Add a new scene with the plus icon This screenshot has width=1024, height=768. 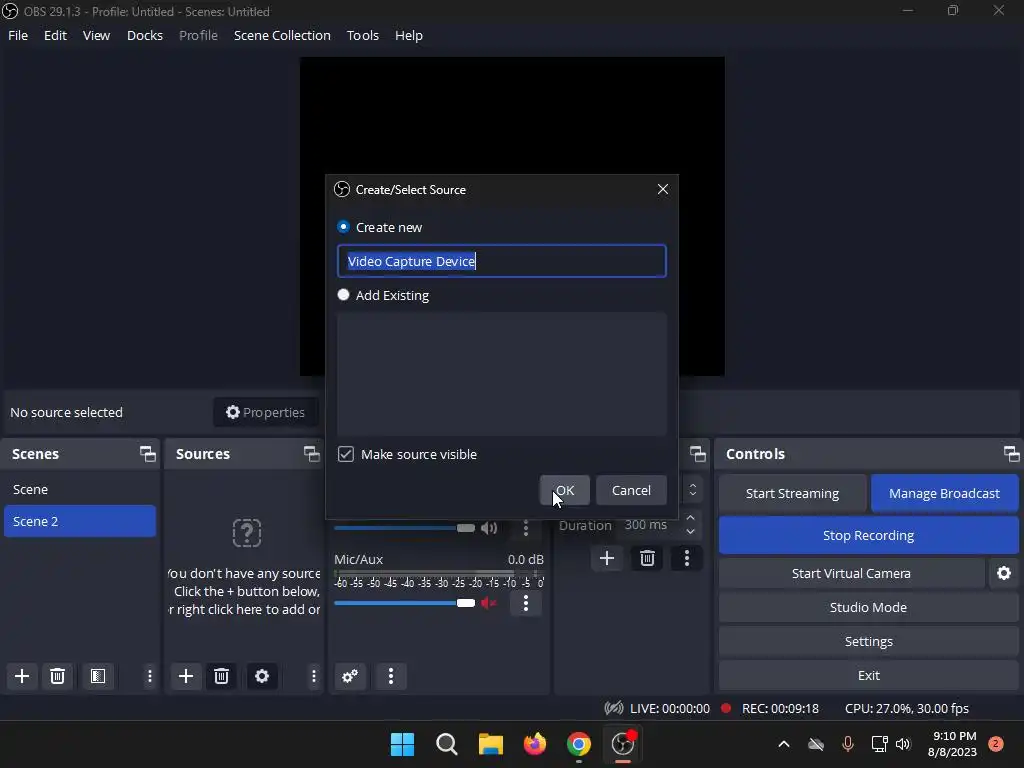pos(22,676)
